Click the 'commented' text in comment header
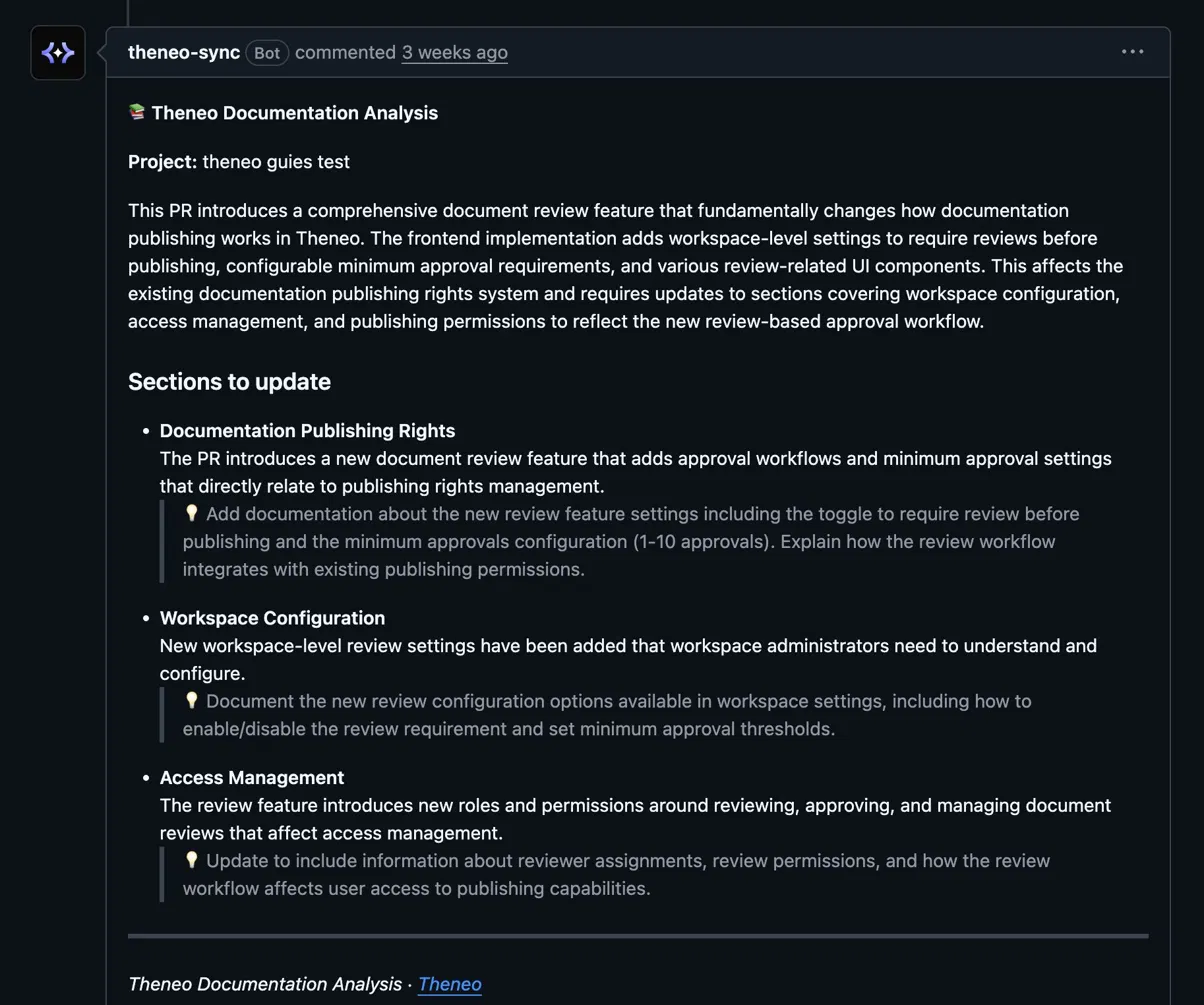The height and width of the screenshot is (1005, 1204). (345, 52)
